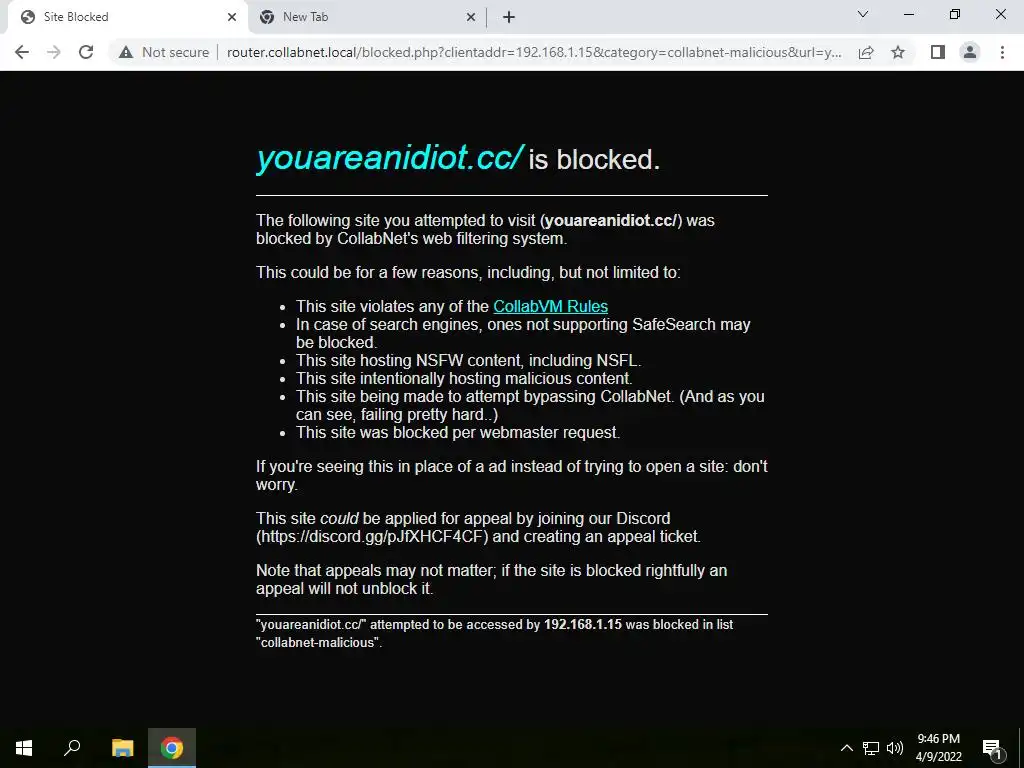Screen dimensions: 1024x768
Task: Reload the blocked page
Action: (86, 52)
